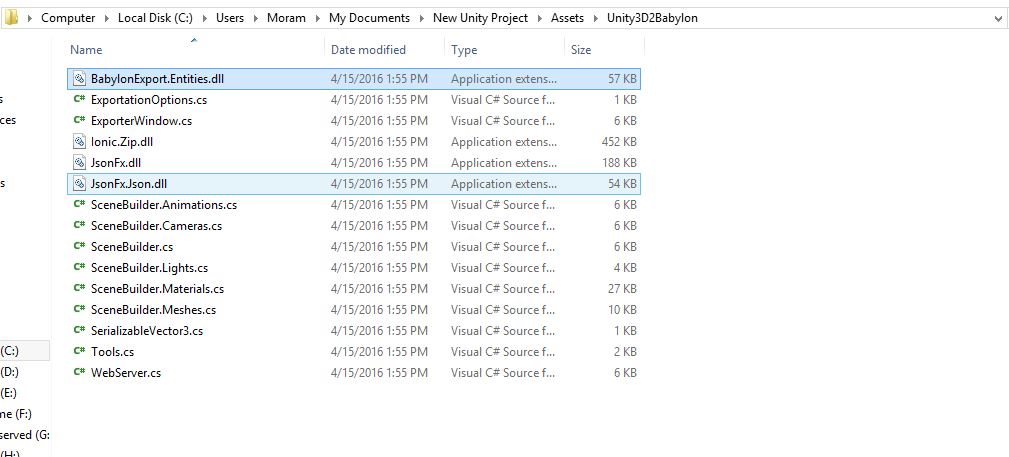Go to Computer in the address bar
1009x457 pixels.
pos(68,18)
